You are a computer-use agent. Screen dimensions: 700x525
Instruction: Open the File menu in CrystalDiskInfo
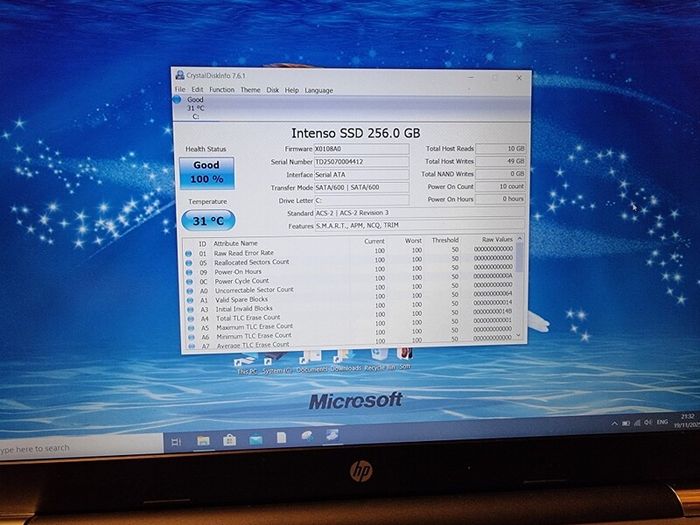(180, 89)
